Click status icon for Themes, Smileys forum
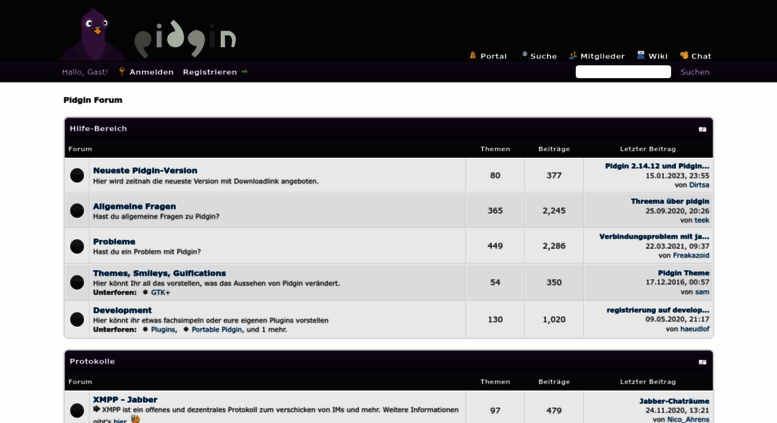777x423 pixels. pyautogui.click(x=77, y=282)
